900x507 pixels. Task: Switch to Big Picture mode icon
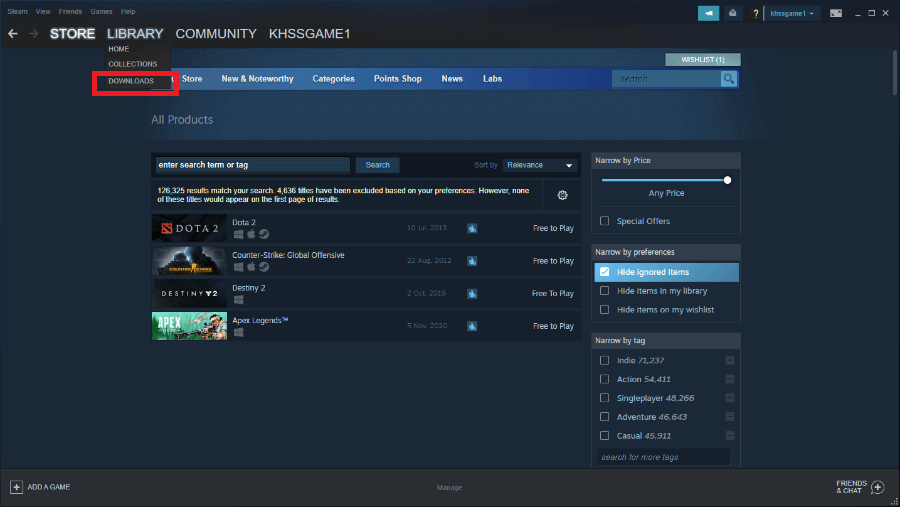tap(836, 13)
